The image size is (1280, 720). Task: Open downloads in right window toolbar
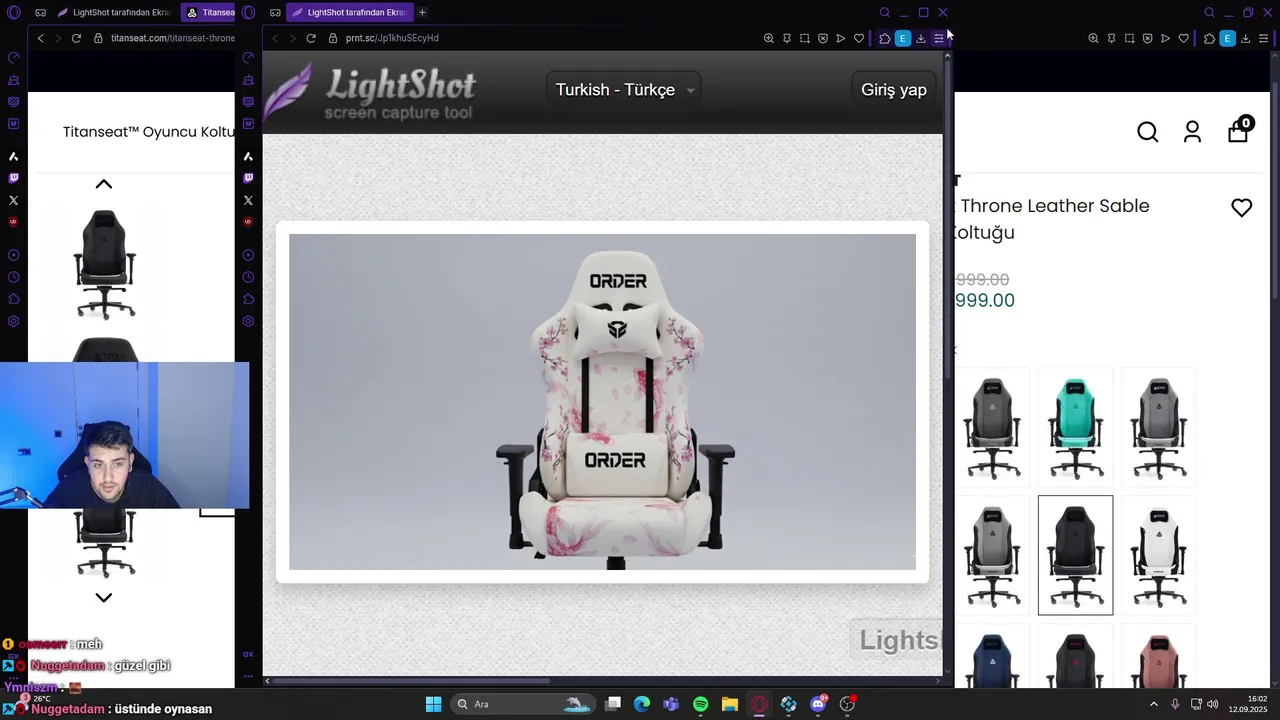pyautogui.click(x=1245, y=38)
